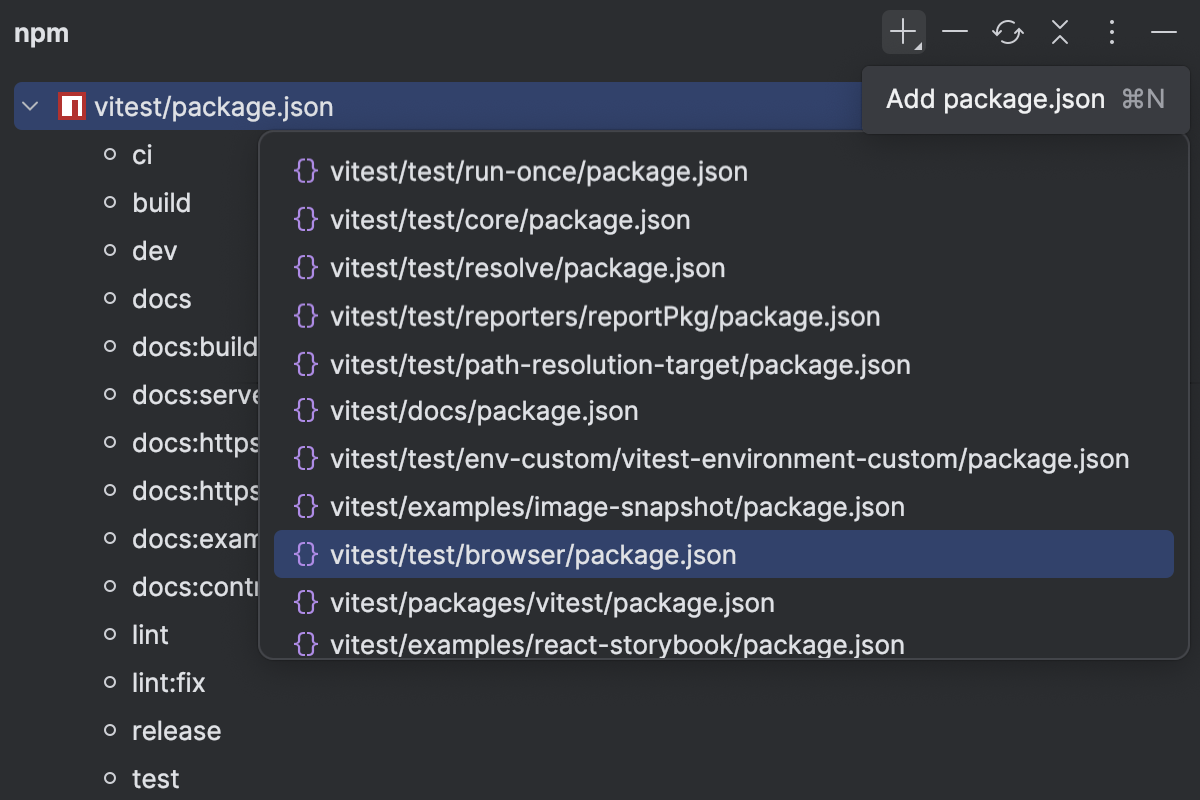Hide the npm tool window with the minimize icon
1200x800 pixels.
[x=1164, y=32]
